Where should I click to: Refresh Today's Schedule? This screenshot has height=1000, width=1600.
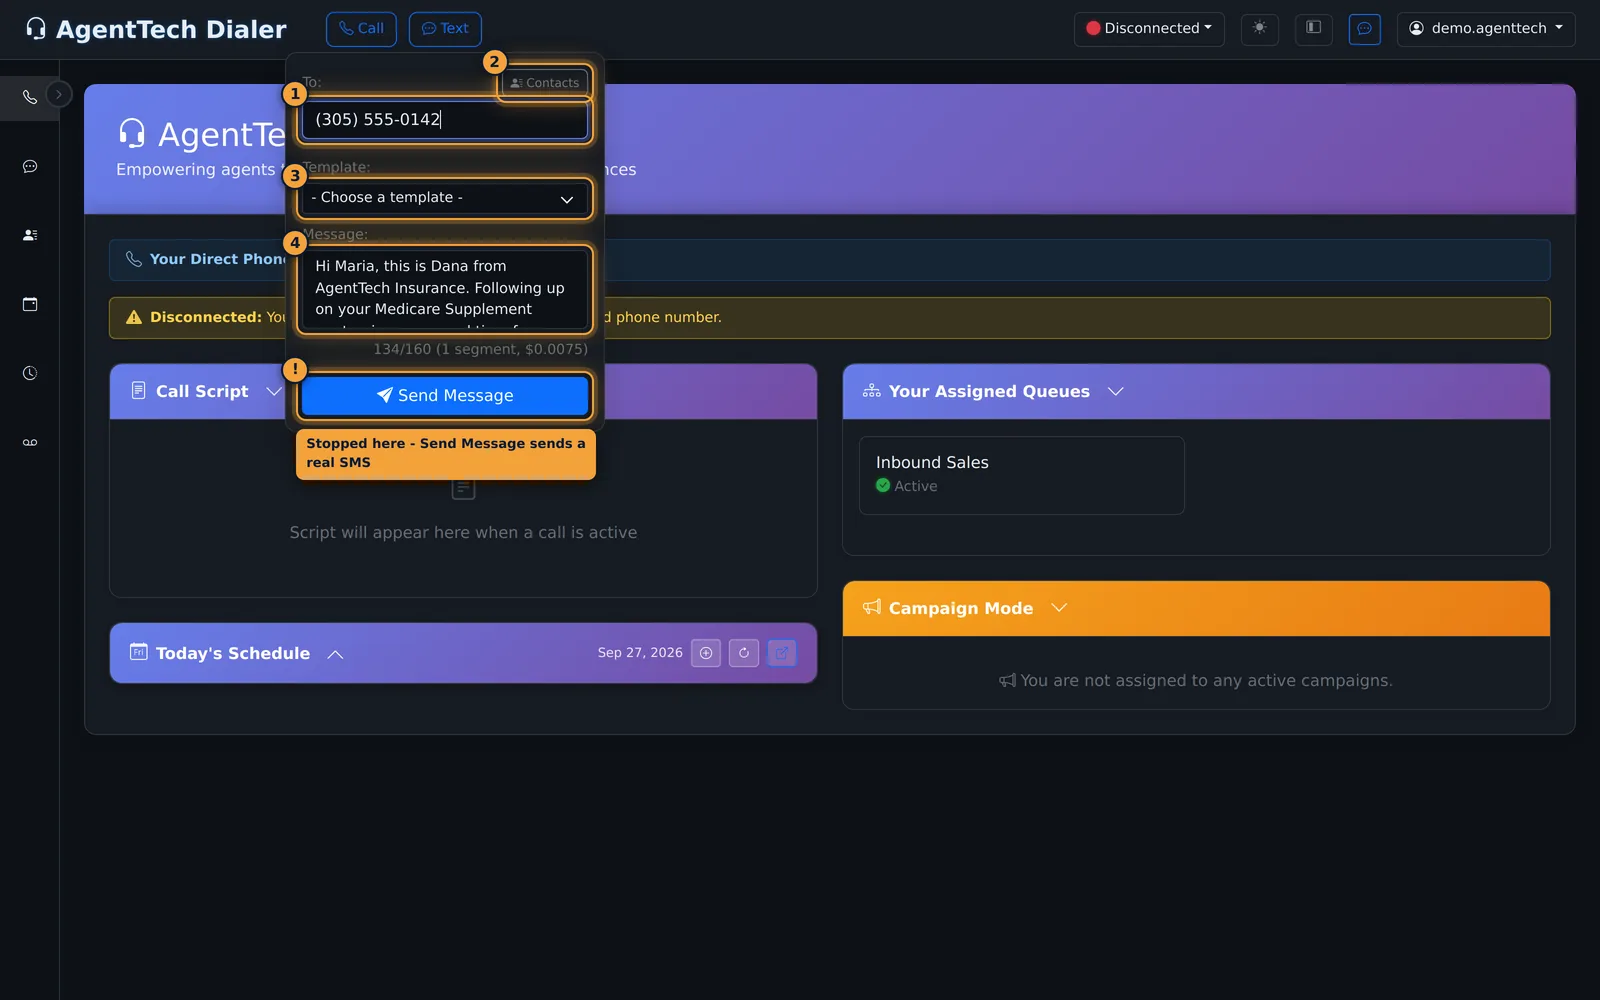[x=744, y=653]
